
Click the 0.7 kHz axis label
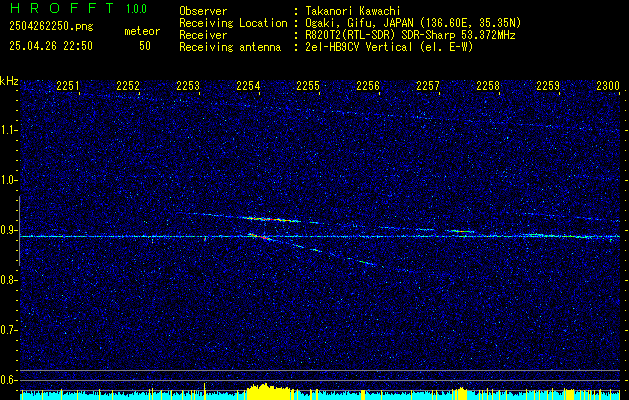tap(8, 330)
